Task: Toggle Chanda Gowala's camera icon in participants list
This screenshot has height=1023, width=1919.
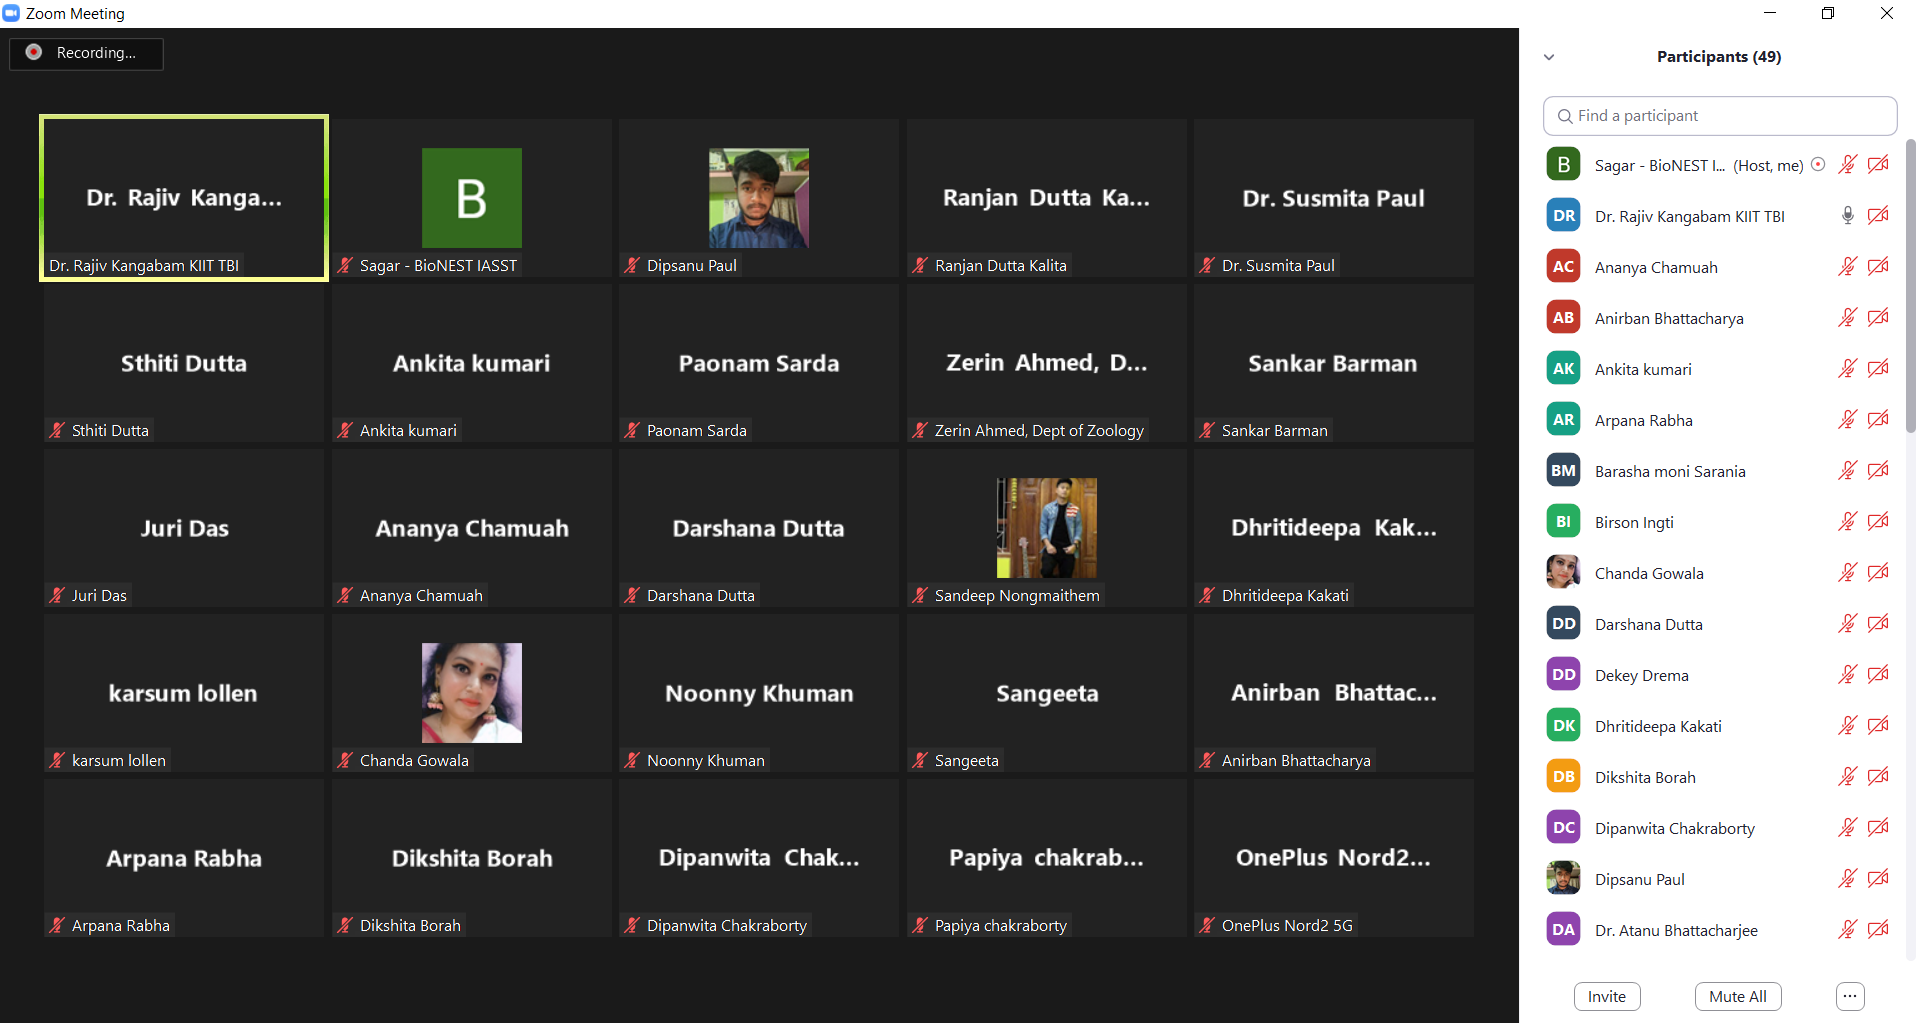Action: (x=1878, y=573)
